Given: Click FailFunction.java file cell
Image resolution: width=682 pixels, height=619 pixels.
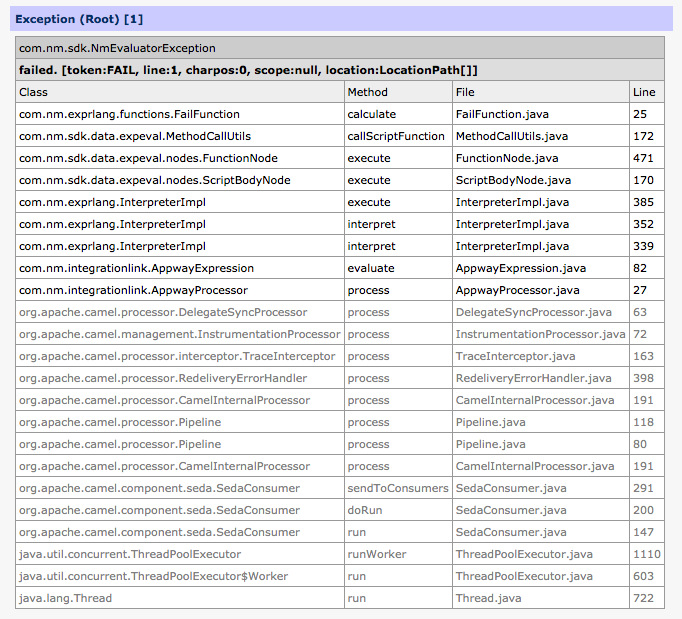Looking at the screenshot, I should 541,114.
